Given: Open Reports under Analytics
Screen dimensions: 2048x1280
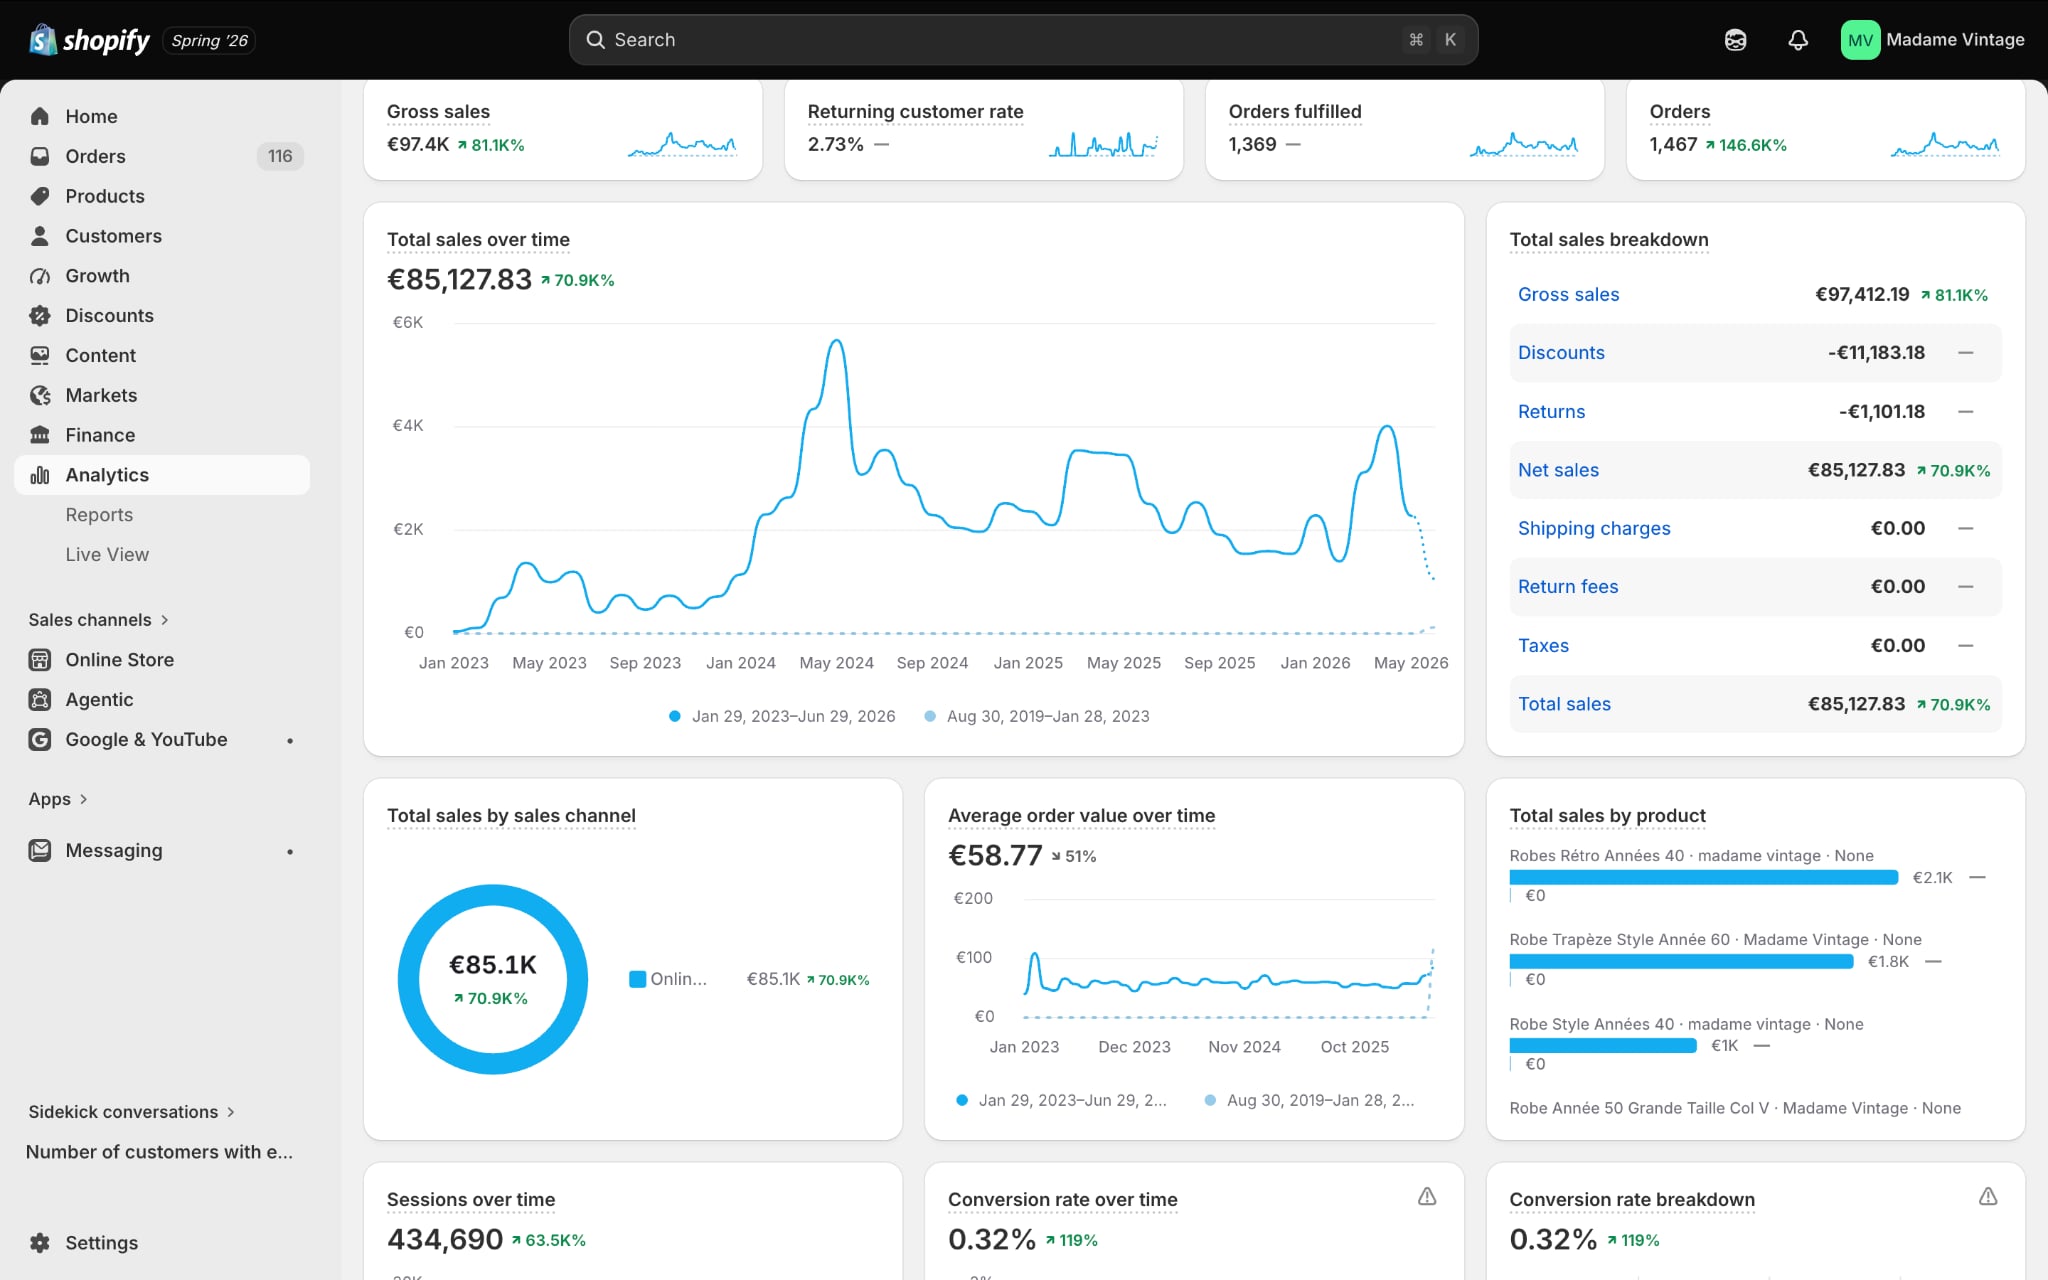Looking at the screenshot, I should coord(99,515).
